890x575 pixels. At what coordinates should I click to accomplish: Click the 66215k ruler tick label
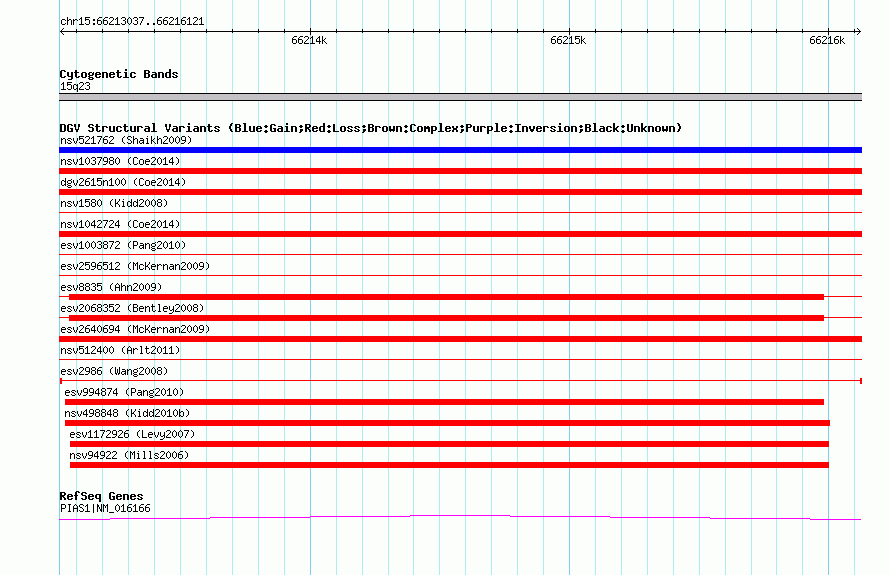[x=568, y=40]
